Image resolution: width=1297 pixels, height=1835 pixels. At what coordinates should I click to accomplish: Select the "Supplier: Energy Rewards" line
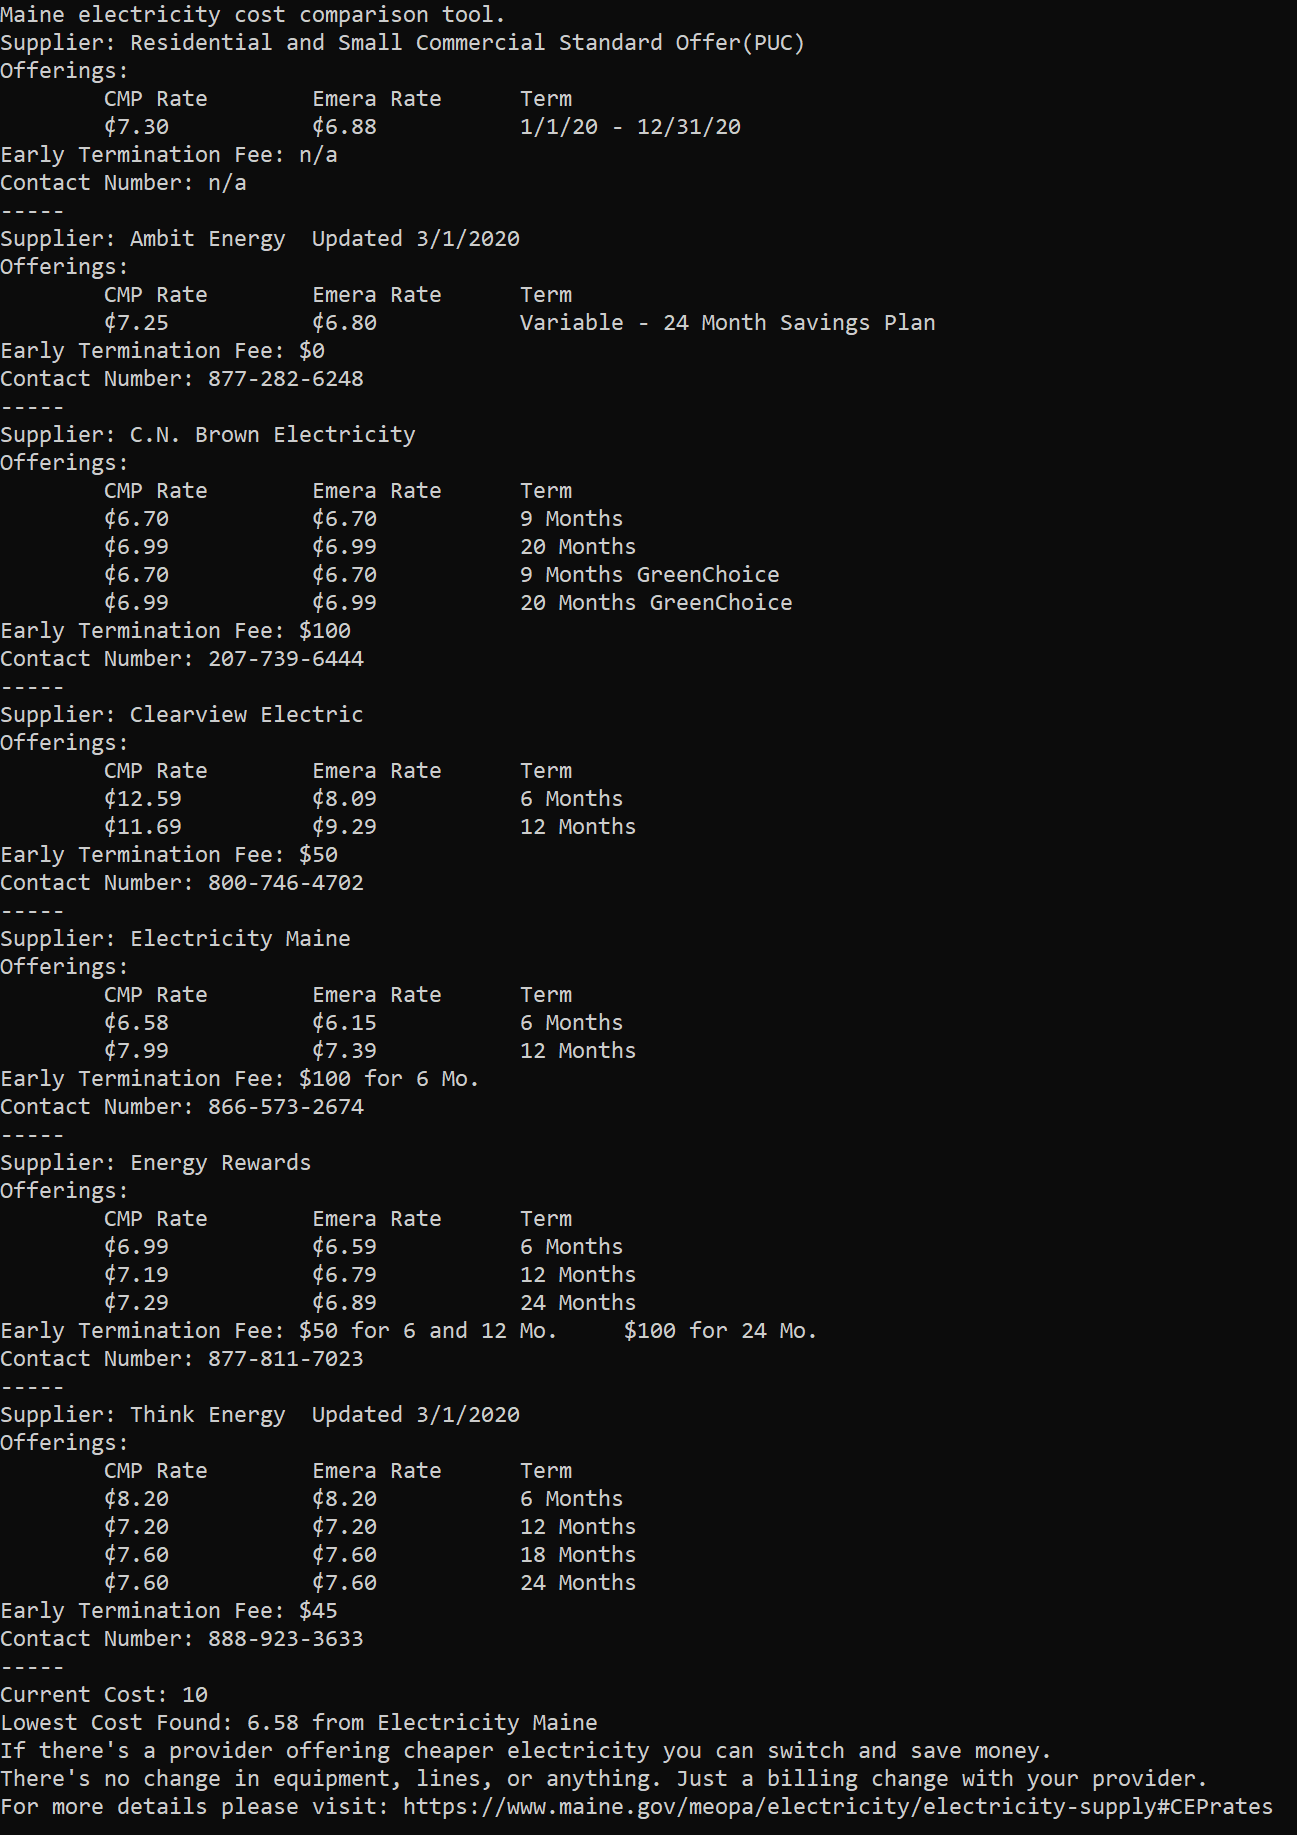(156, 1163)
